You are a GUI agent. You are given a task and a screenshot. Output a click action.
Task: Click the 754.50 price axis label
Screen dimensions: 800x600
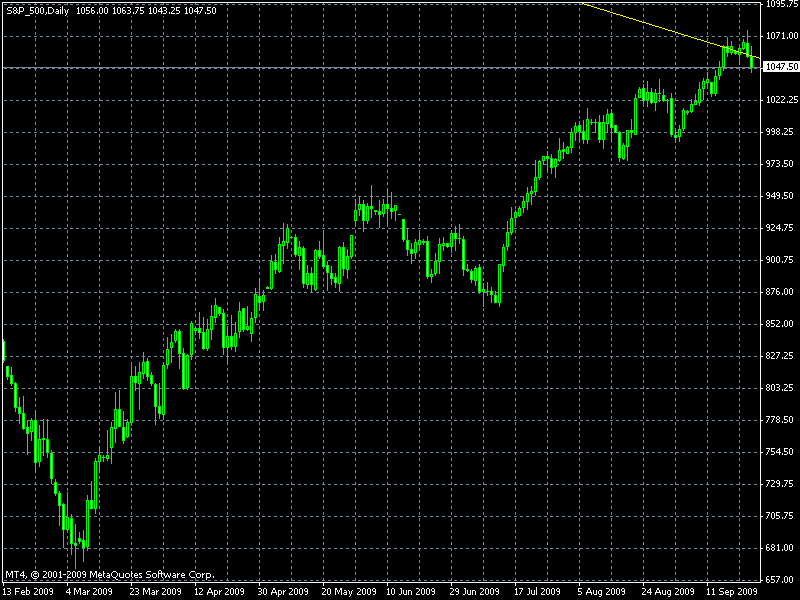[779, 452]
